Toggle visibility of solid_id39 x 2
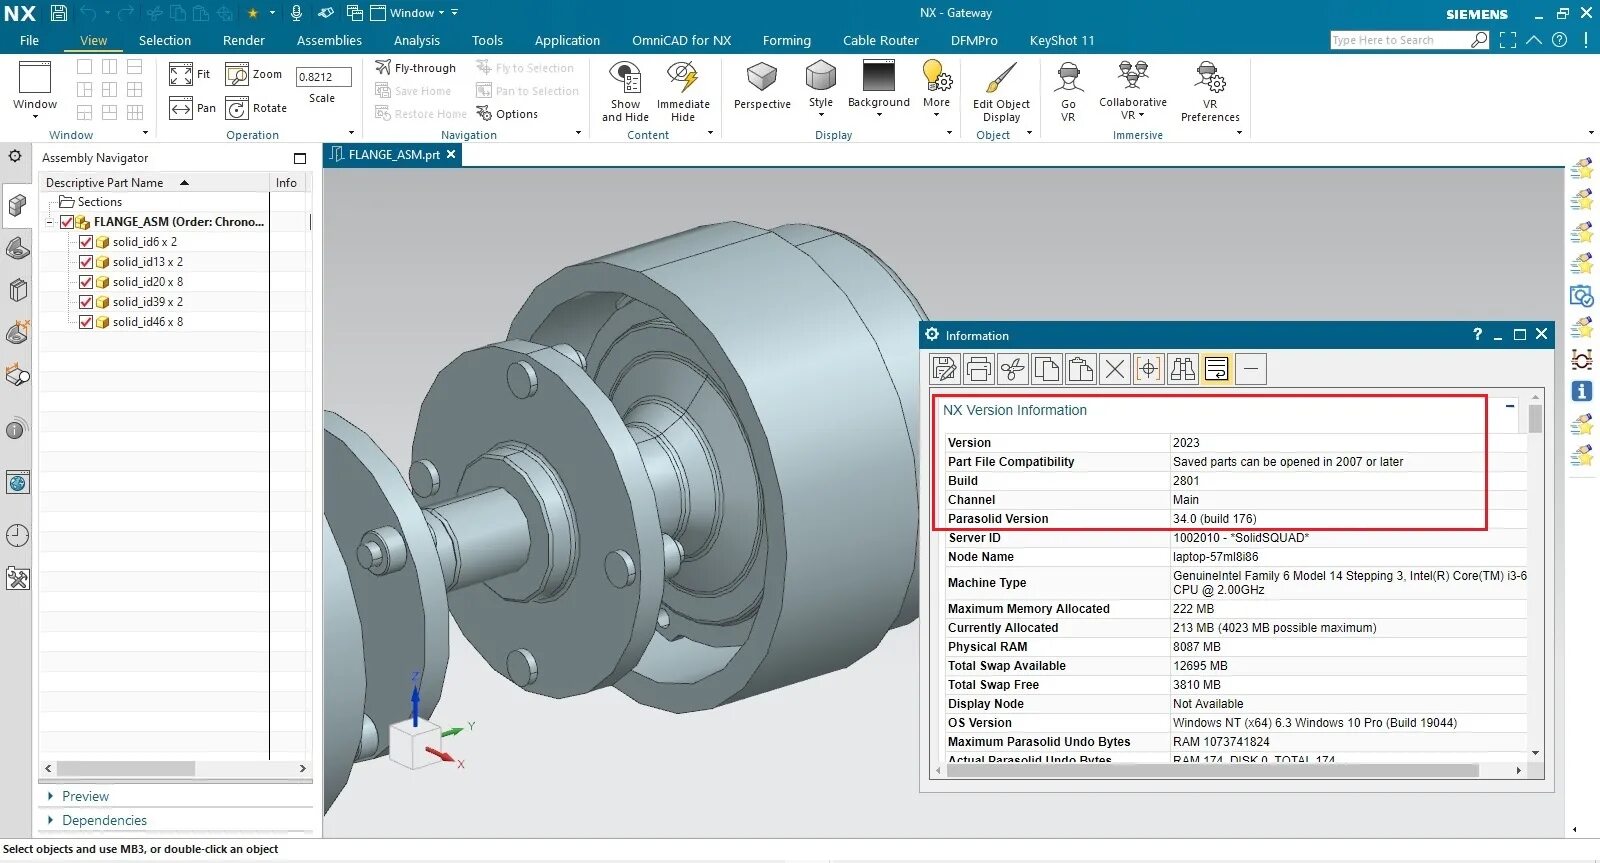 pos(86,302)
